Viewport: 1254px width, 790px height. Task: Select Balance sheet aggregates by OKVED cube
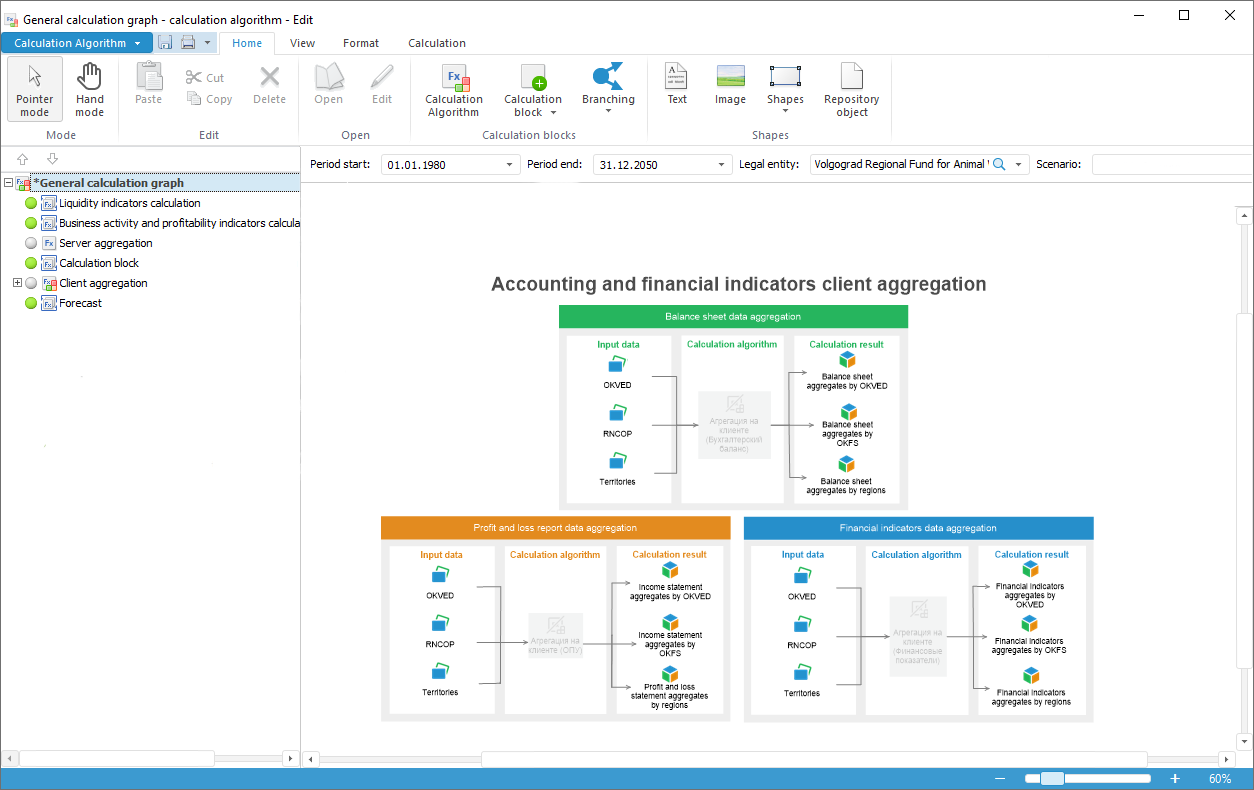(x=847, y=360)
